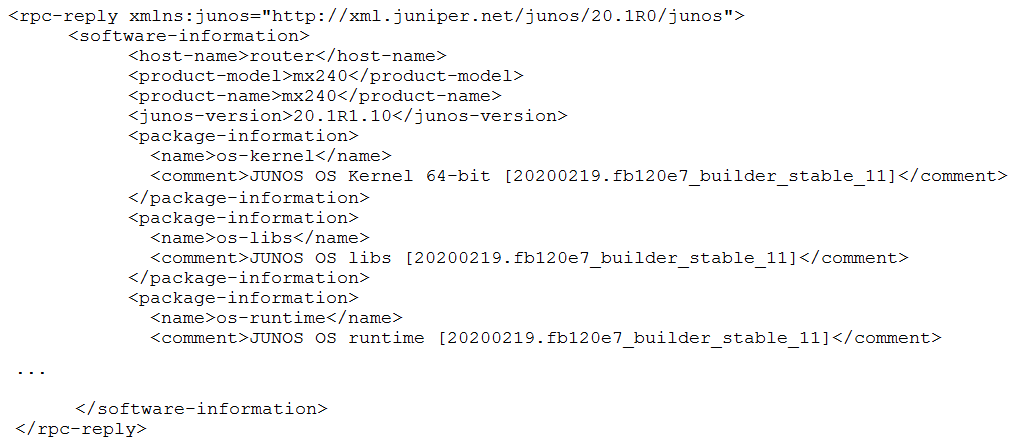1026x448 pixels.
Task: Click the ellipsis truncation line
Action: coord(31,373)
